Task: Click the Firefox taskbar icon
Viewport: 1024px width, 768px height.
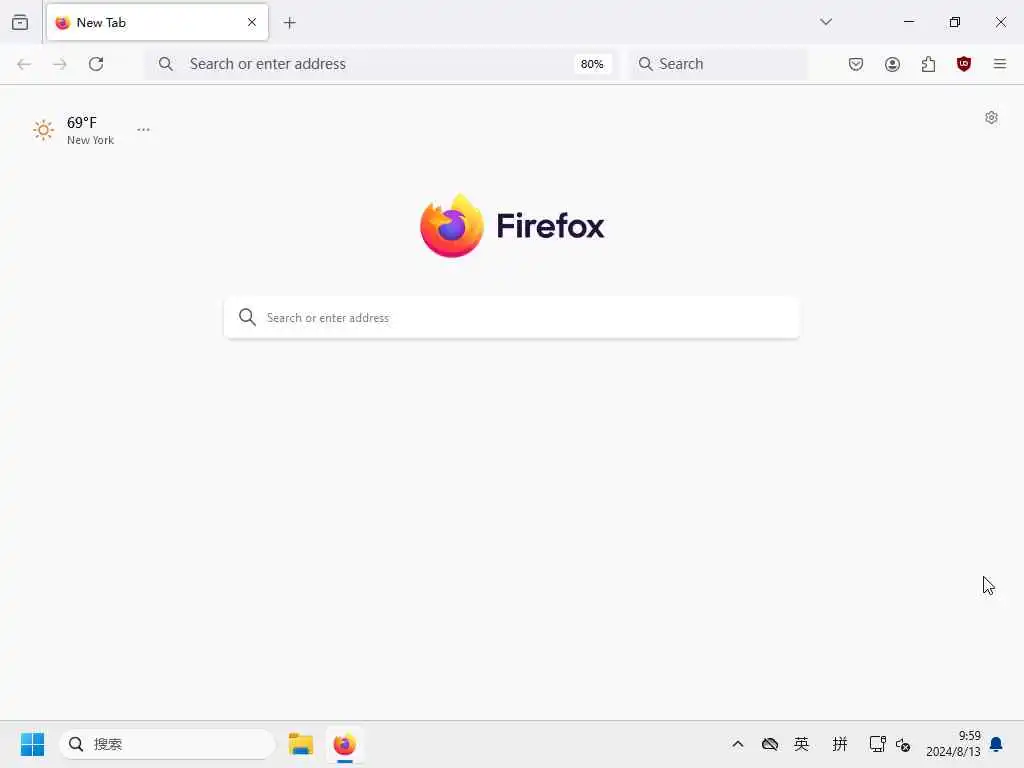Action: tap(344, 744)
